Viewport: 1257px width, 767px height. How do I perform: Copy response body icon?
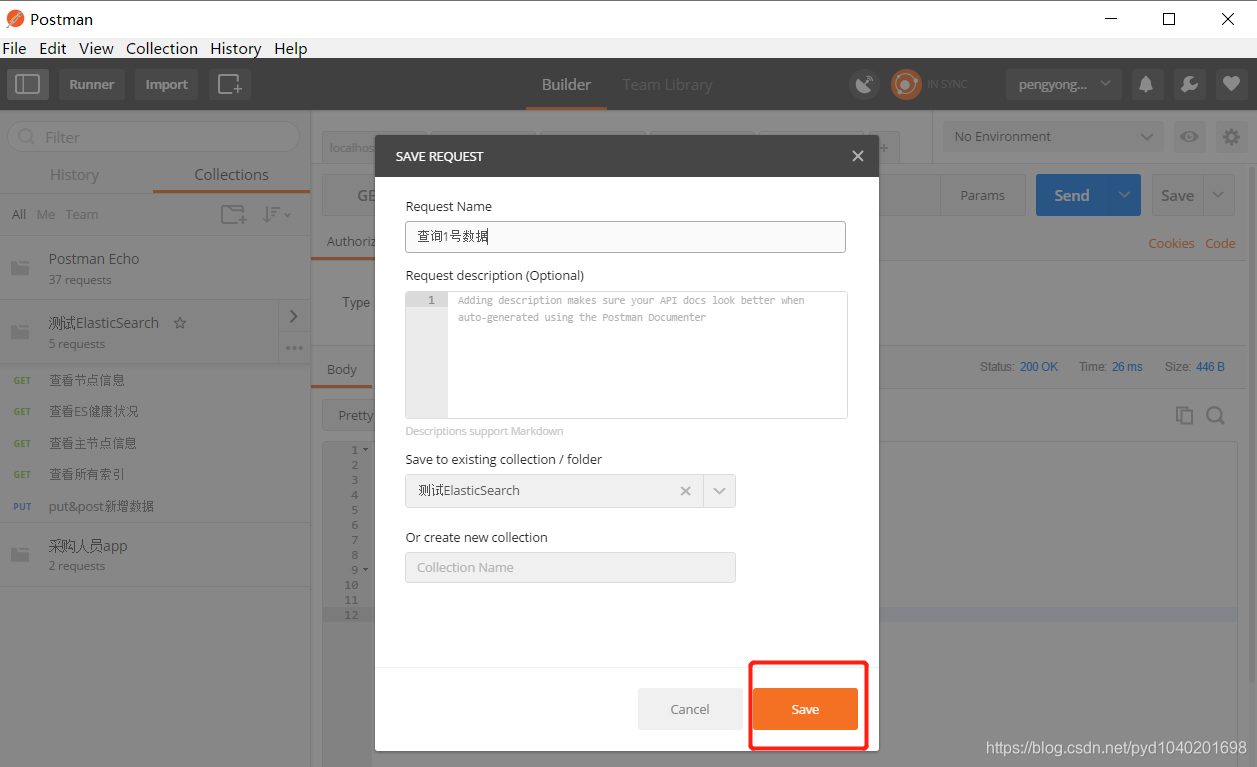click(x=1184, y=415)
